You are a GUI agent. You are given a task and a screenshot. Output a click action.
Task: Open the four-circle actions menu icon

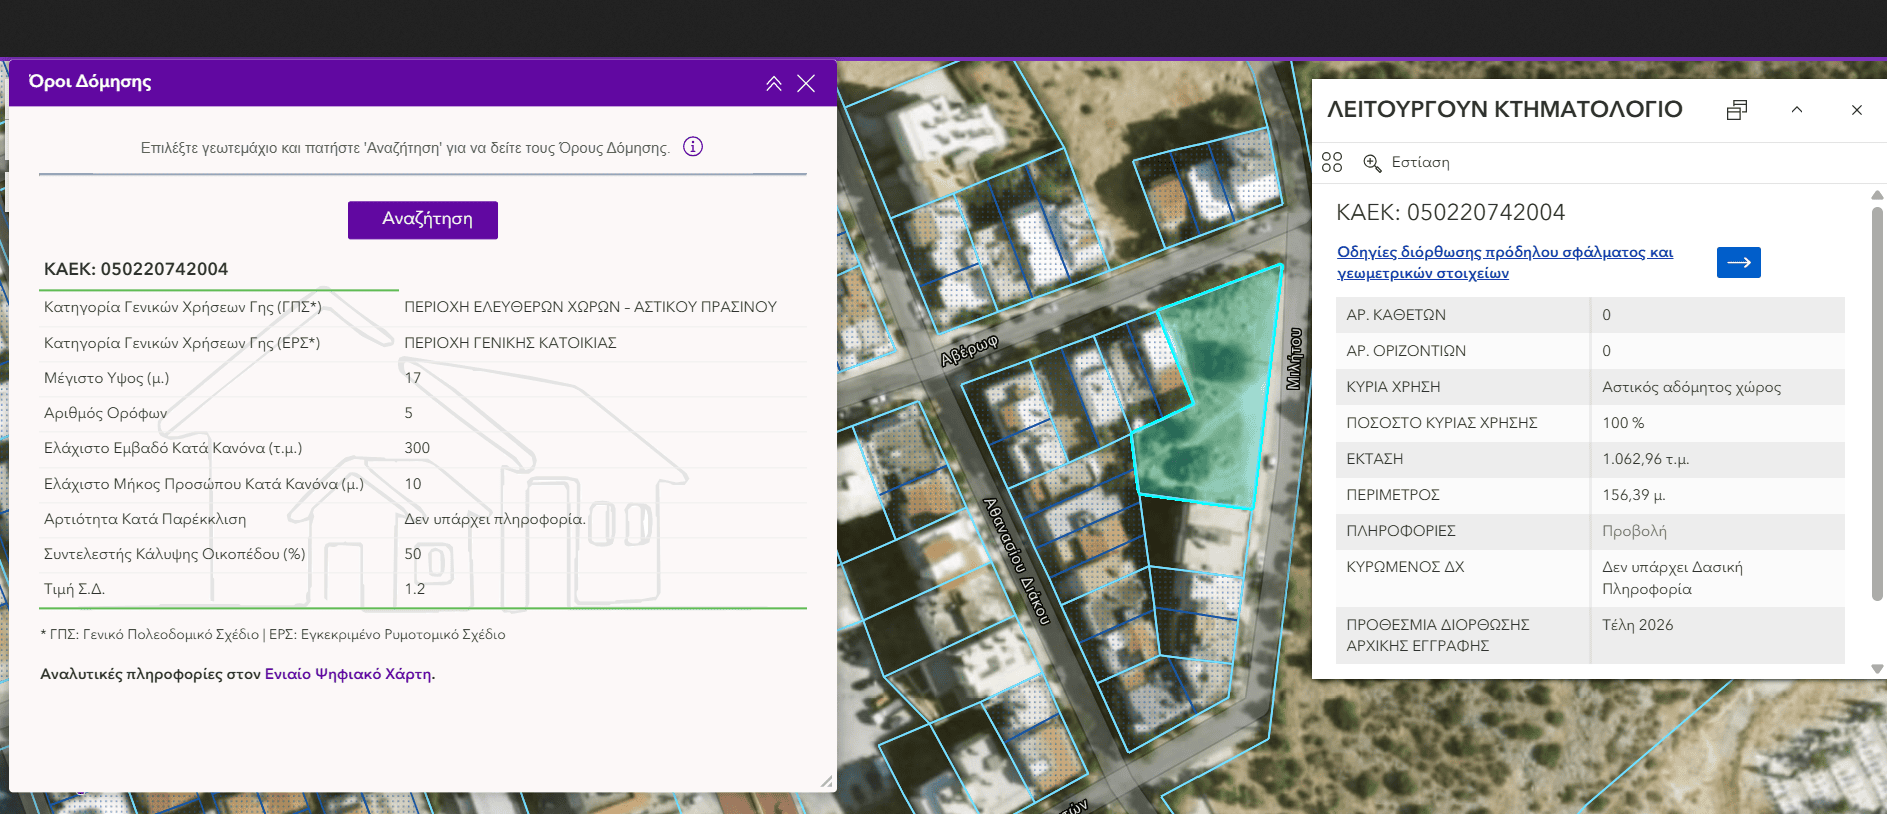pos(1332,162)
